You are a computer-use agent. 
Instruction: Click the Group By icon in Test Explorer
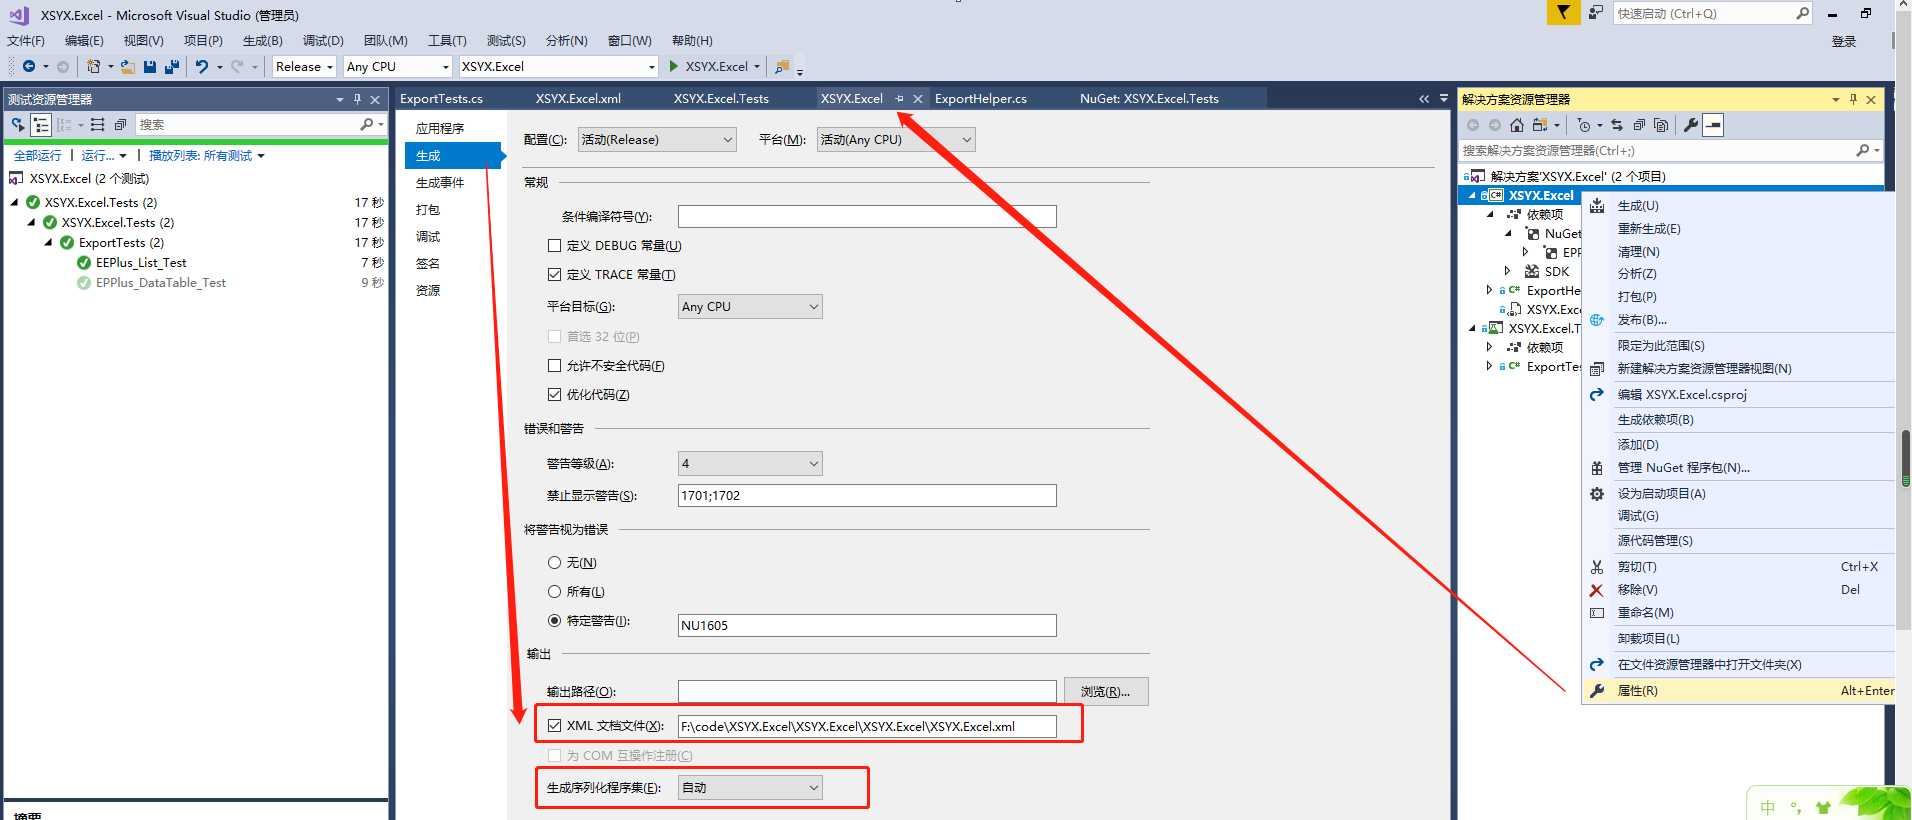(x=65, y=125)
